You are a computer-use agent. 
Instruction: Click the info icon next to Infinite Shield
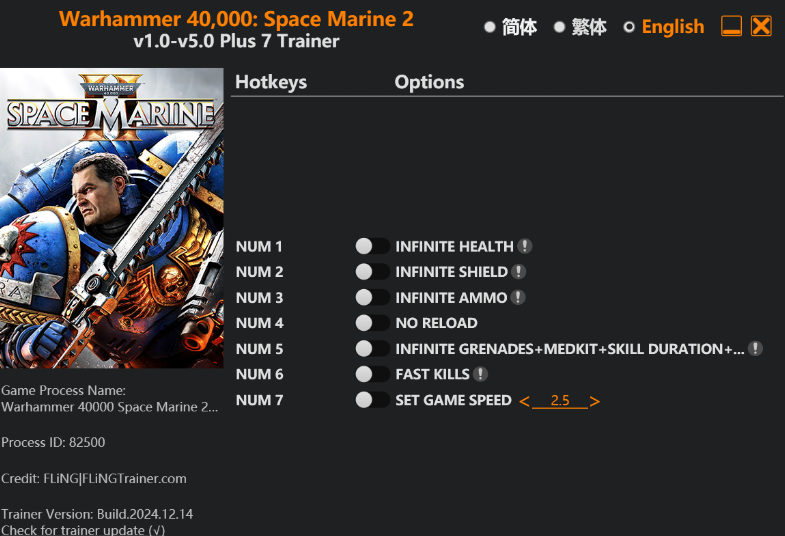click(518, 272)
